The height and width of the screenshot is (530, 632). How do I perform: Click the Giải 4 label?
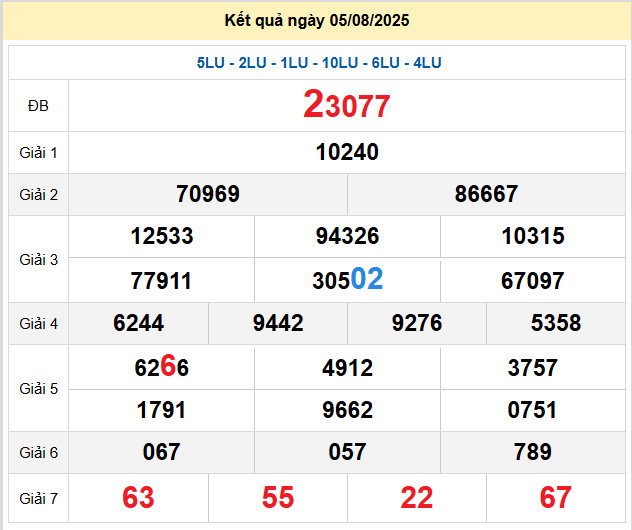pyautogui.click(x=38, y=324)
